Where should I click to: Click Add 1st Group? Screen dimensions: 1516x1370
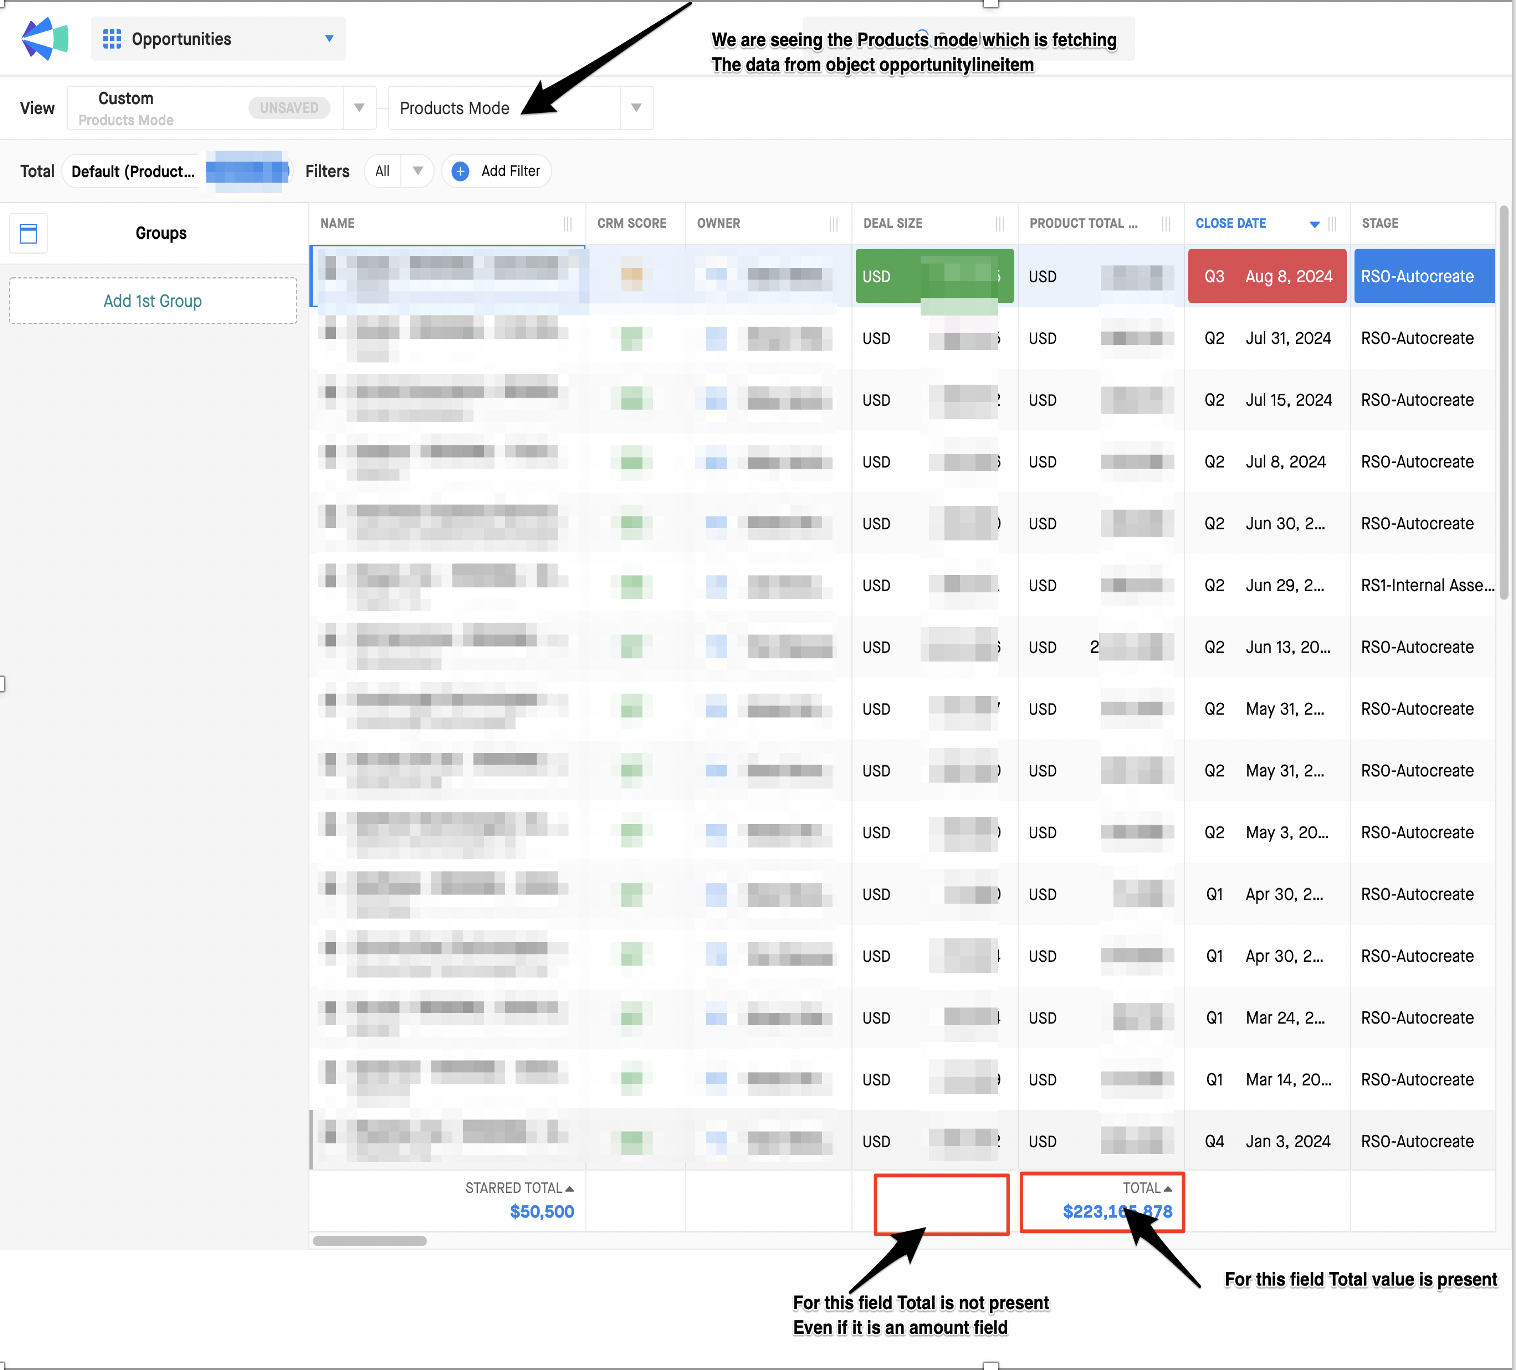point(153,301)
